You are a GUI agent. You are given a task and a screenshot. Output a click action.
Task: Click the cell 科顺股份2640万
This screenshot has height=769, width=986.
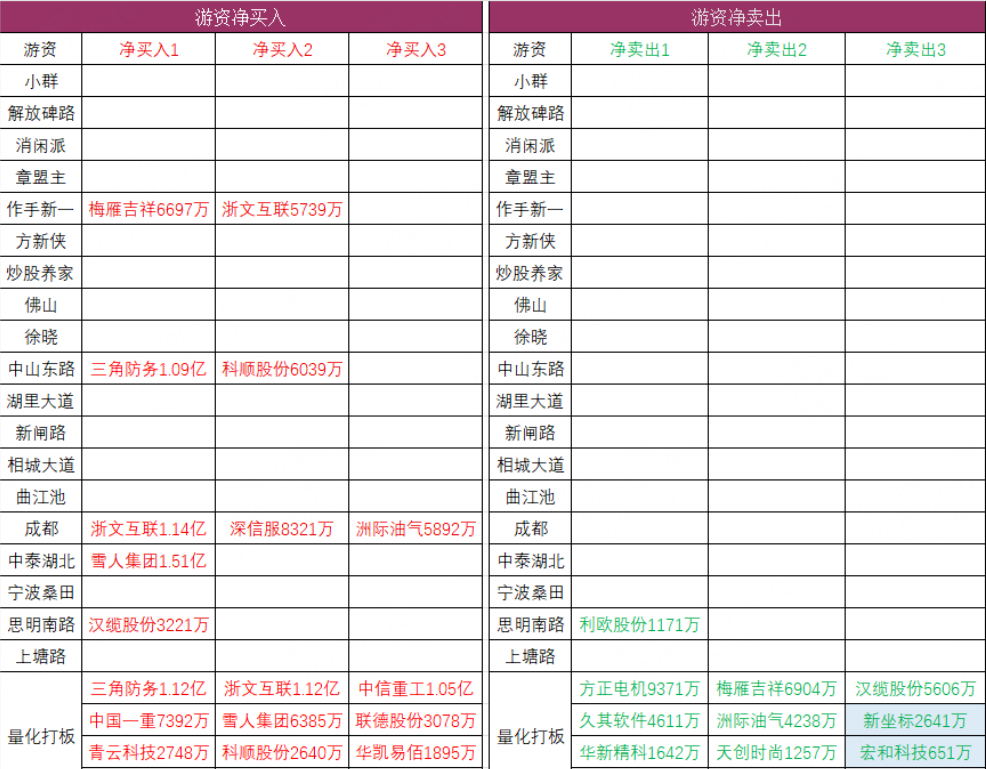tap(282, 753)
